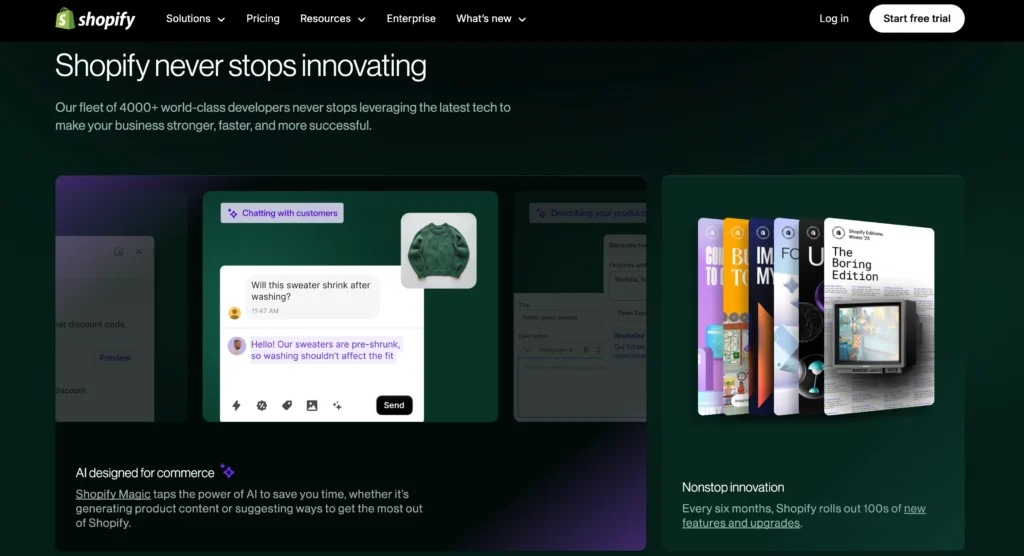Follow the new features and upgrades link
The width and height of the screenshot is (1024, 556).
914,509
